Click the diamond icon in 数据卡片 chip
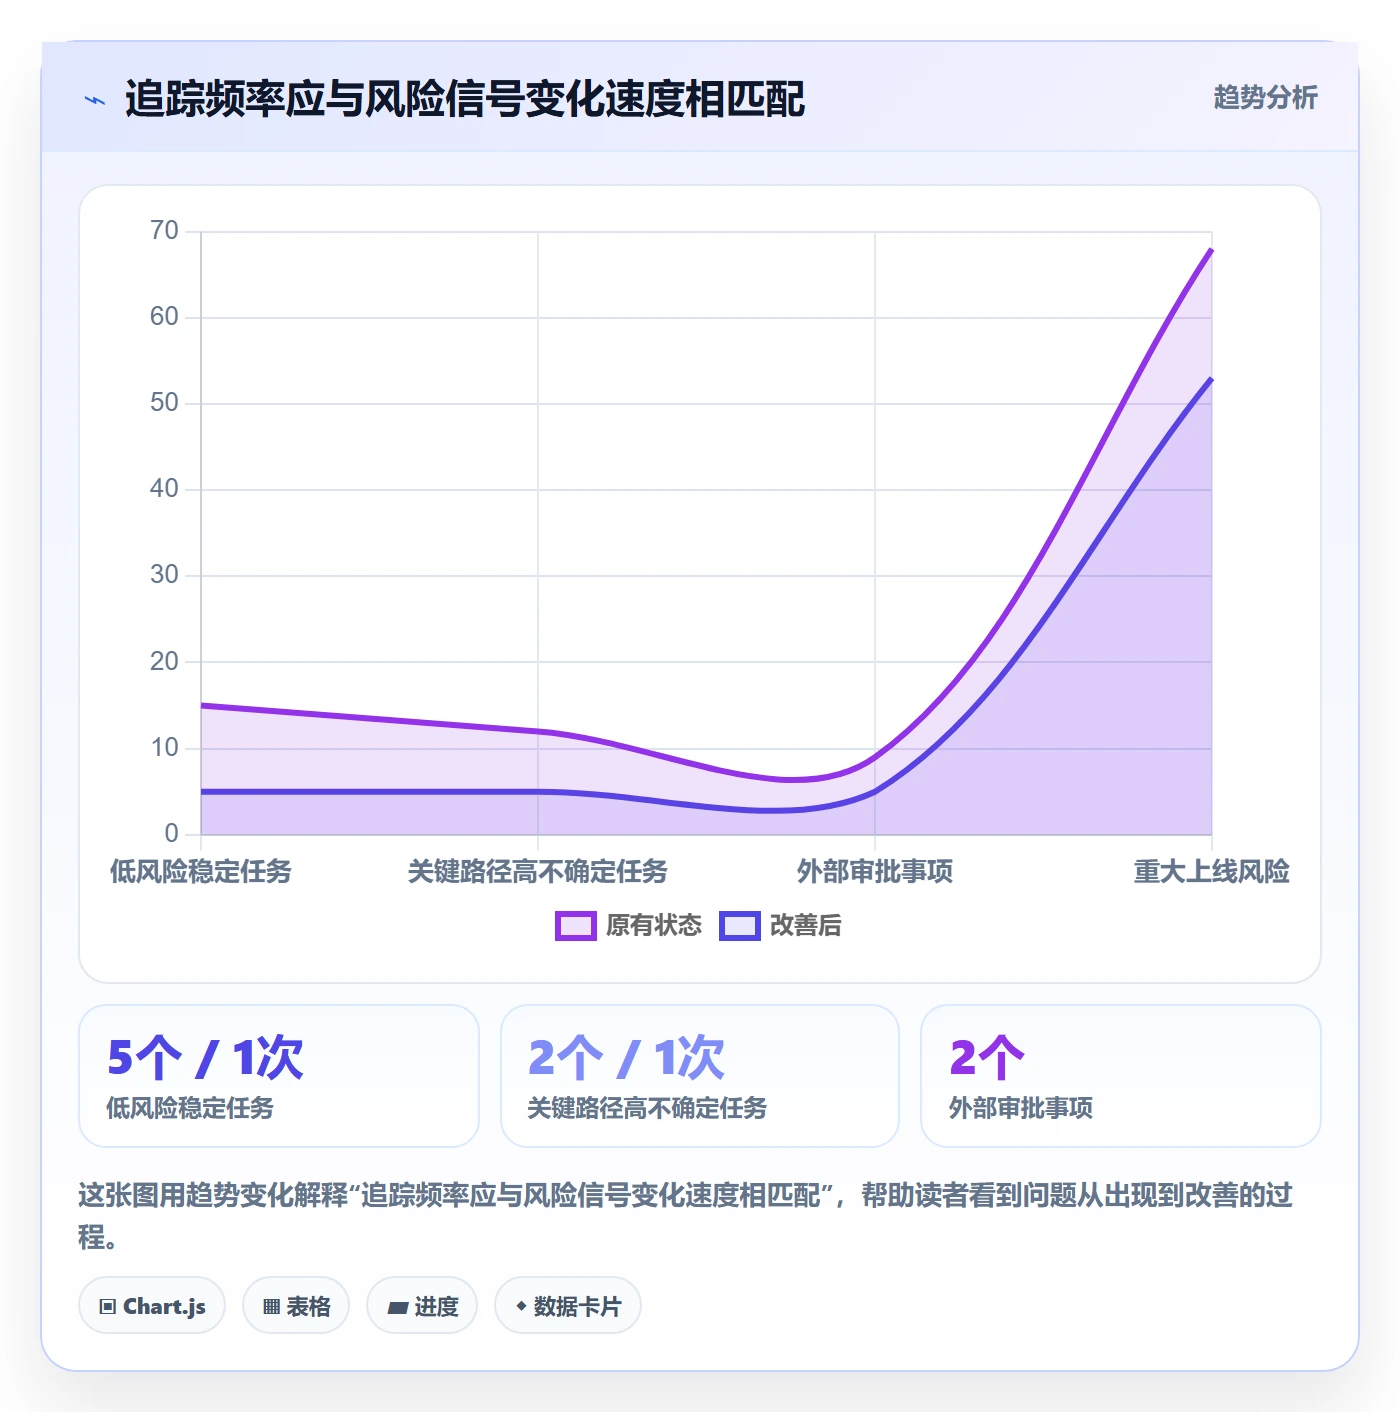The height and width of the screenshot is (1412, 1400). (x=521, y=1307)
